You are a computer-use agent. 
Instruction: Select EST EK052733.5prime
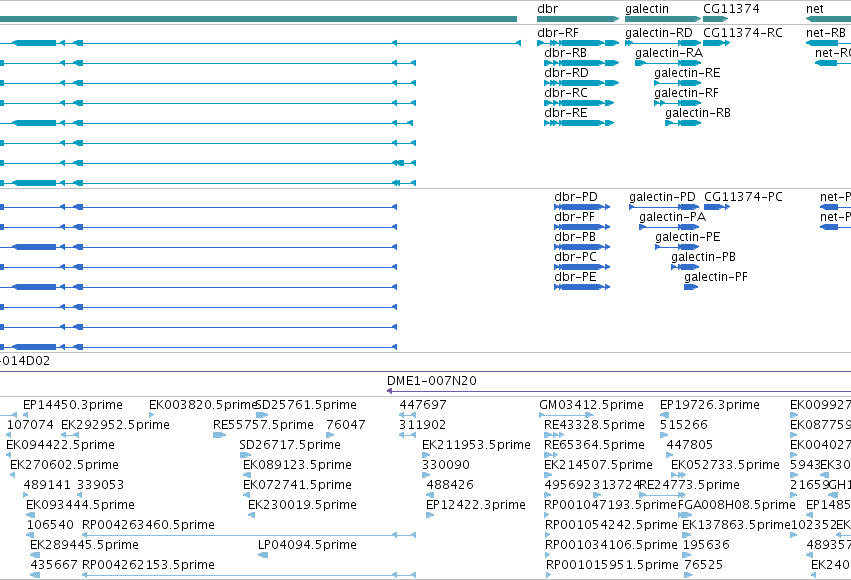tap(725, 464)
